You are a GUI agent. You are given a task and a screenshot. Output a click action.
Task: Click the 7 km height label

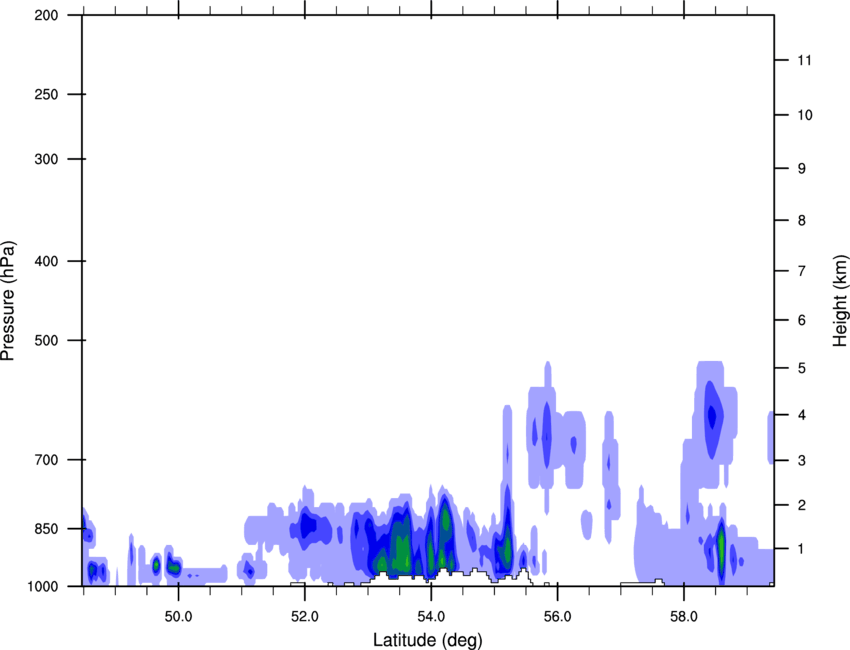(802, 271)
